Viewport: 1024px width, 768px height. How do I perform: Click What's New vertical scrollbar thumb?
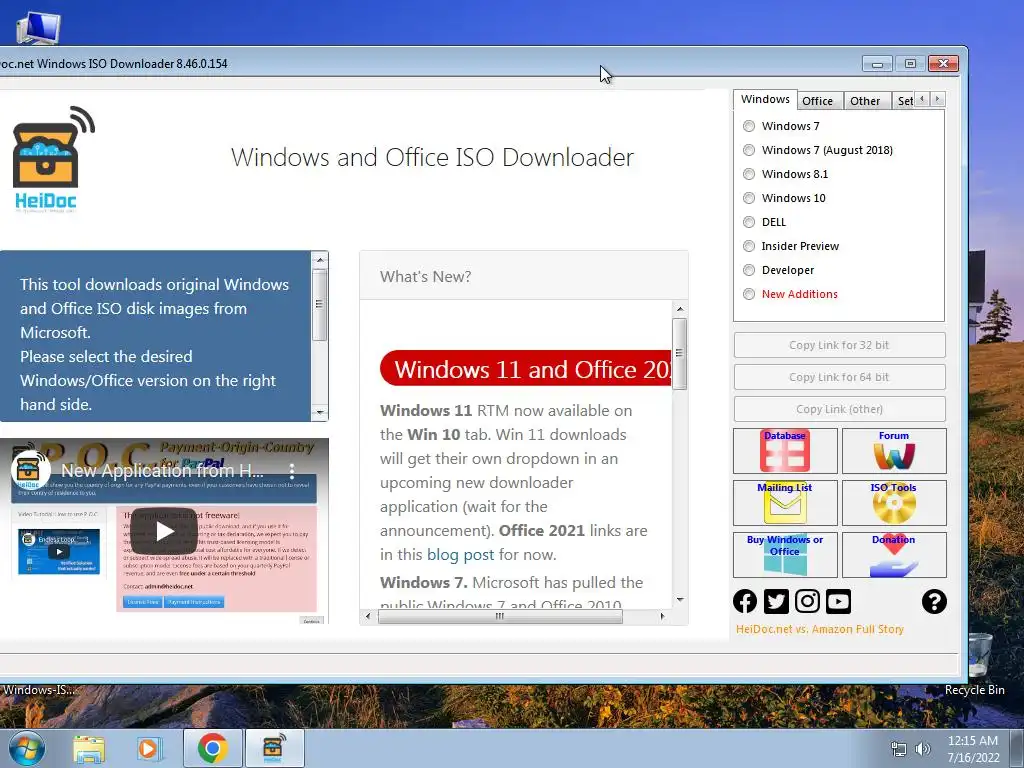point(680,353)
